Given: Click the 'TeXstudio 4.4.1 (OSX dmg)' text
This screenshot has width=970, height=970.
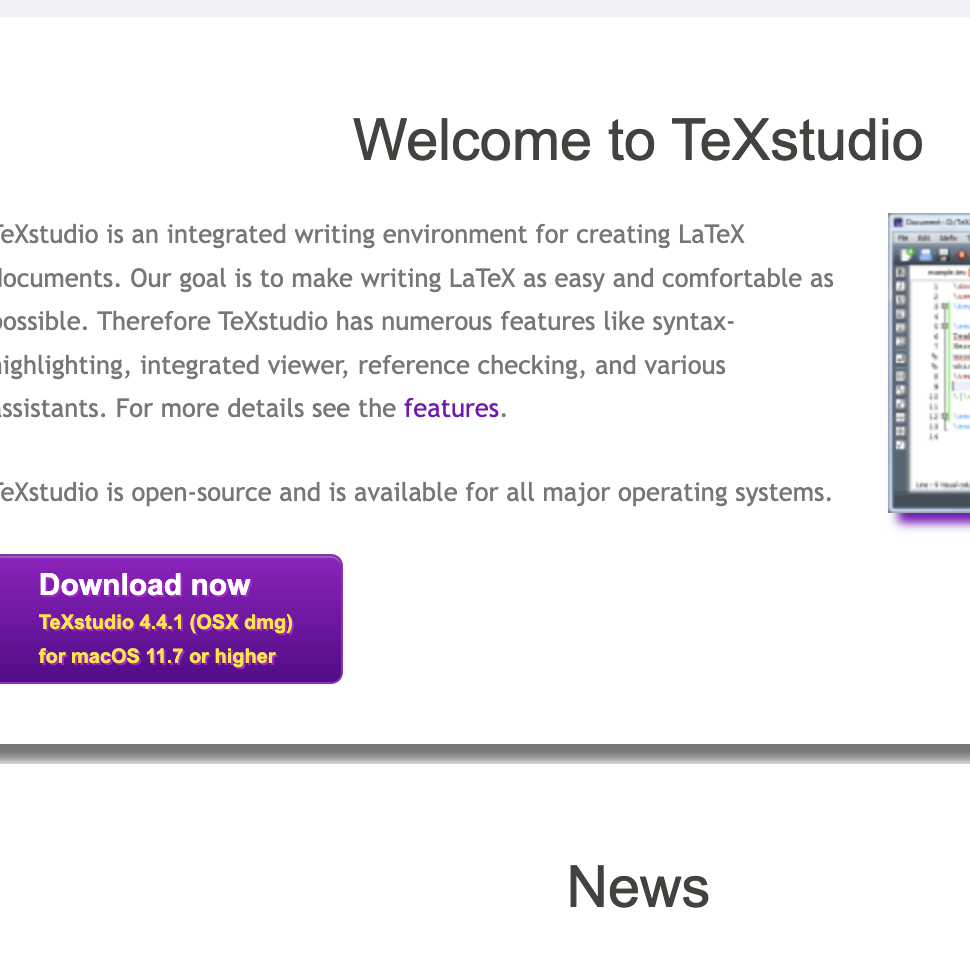Looking at the screenshot, I should [x=166, y=622].
